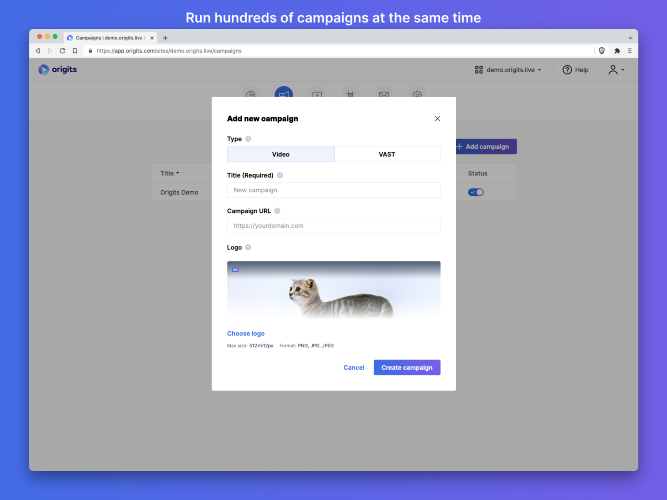The width and height of the screenshot is (667, 500).
Task: Click the Cancel button in dialog
Action: point(354,367)
